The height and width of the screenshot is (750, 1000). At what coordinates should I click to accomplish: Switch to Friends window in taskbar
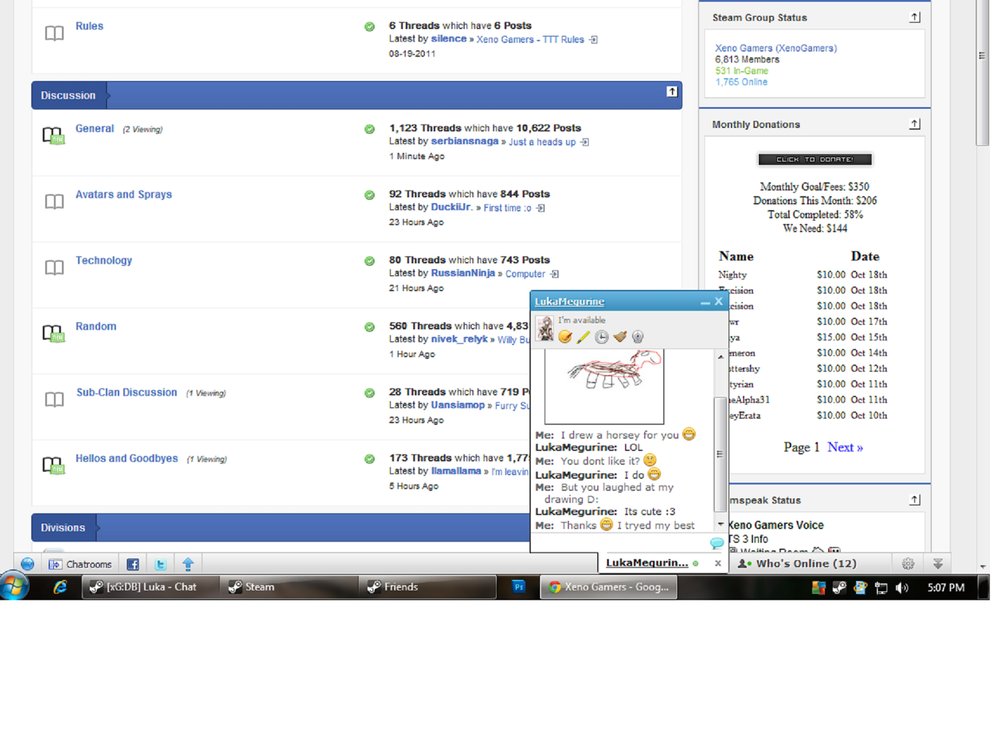[427, 587]
